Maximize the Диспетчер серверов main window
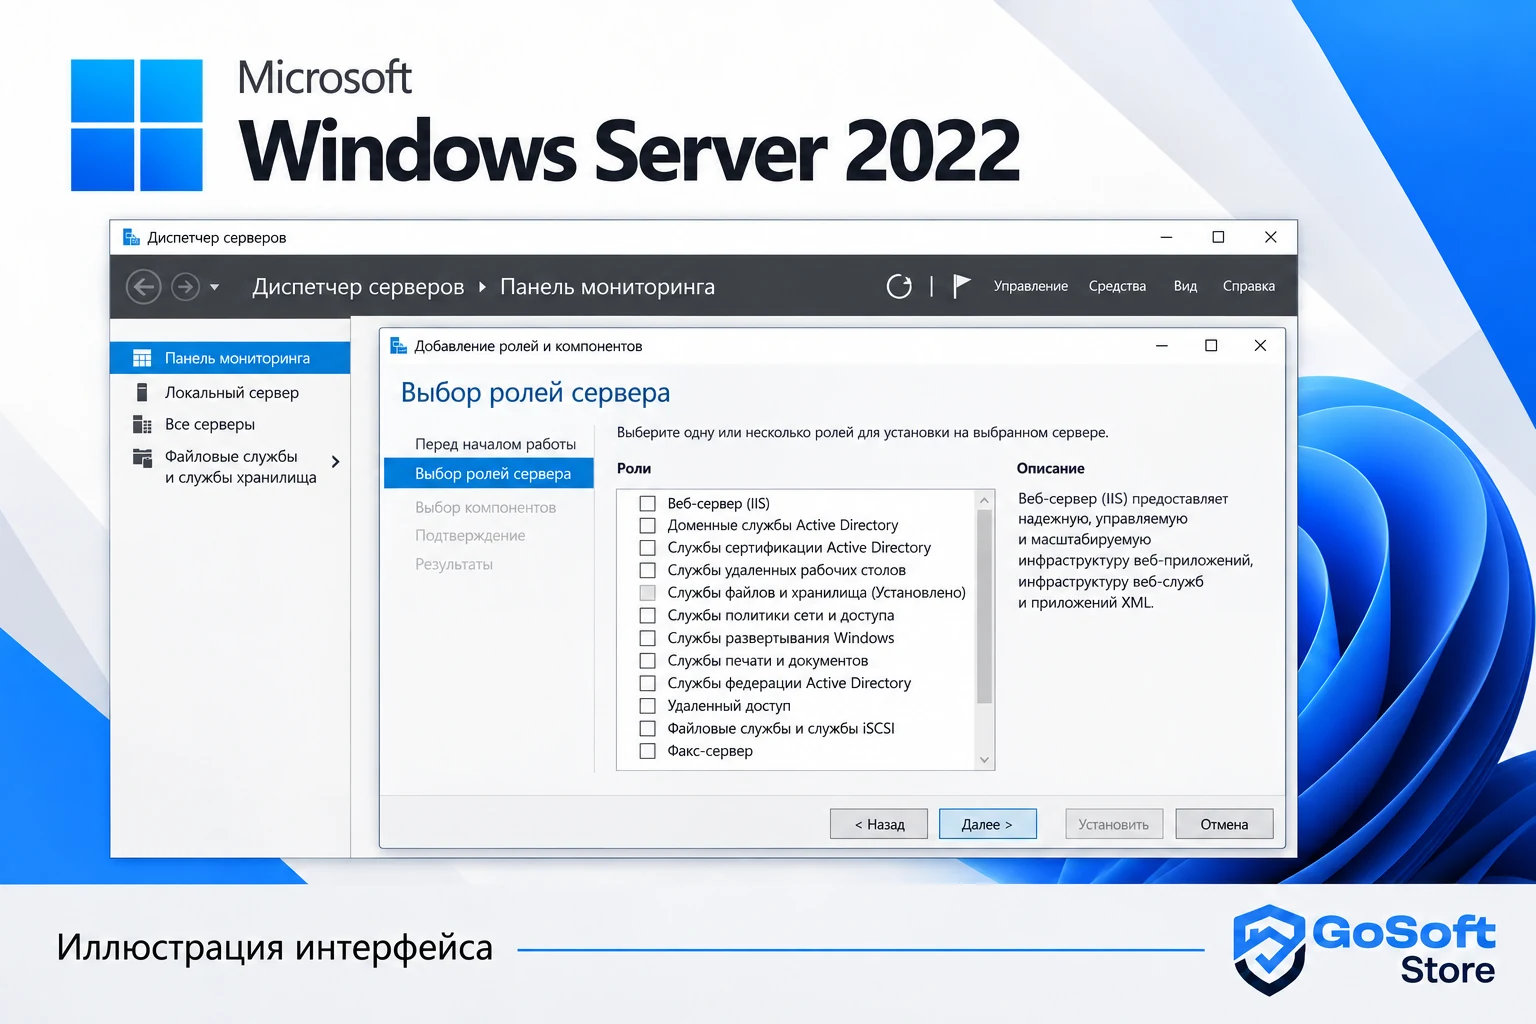Image resolution: width=1536 pixels, height=1024 pixels. (x=1218, y=237)
